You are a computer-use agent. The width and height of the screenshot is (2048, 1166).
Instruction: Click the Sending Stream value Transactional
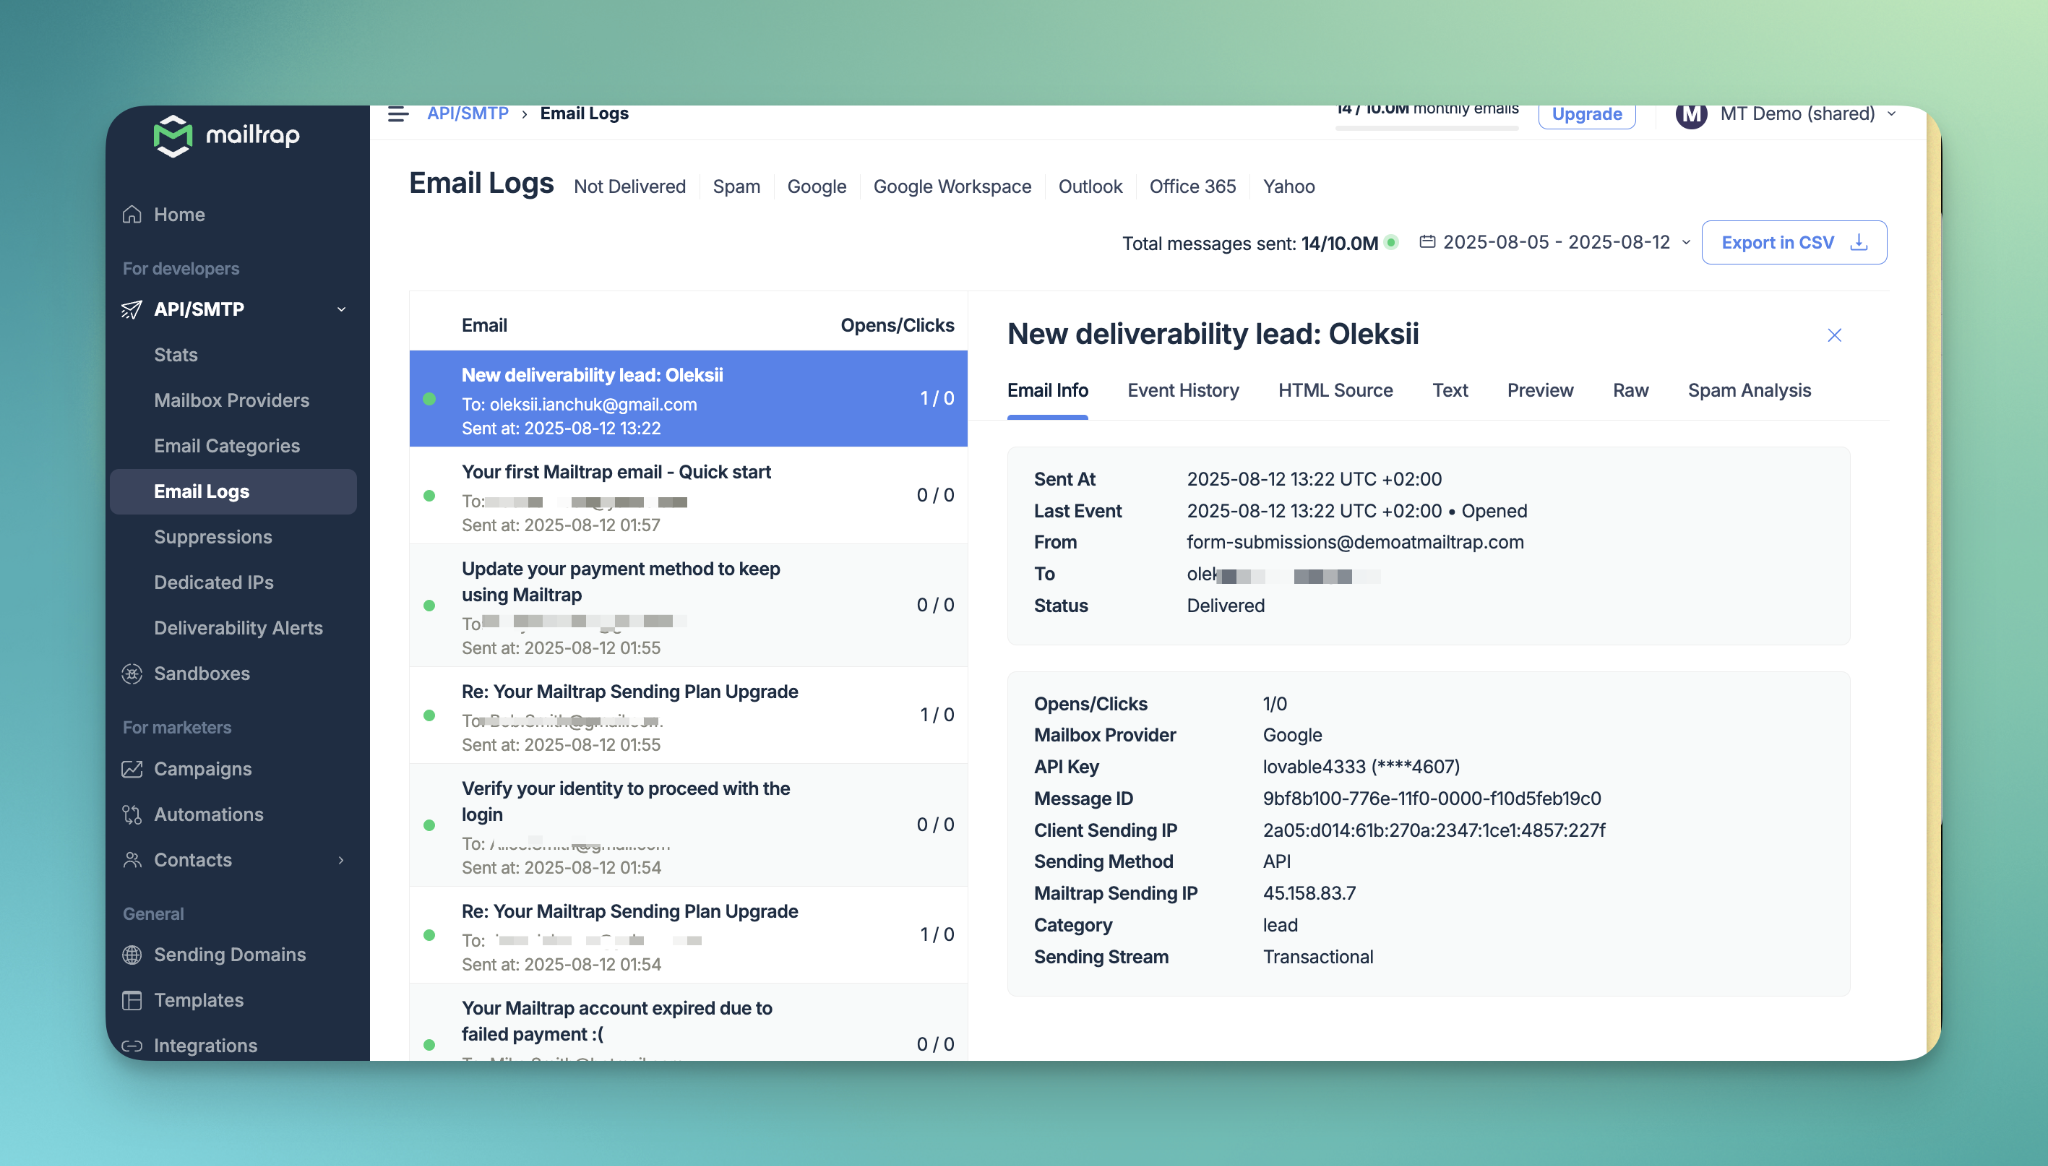[1318, 957]
